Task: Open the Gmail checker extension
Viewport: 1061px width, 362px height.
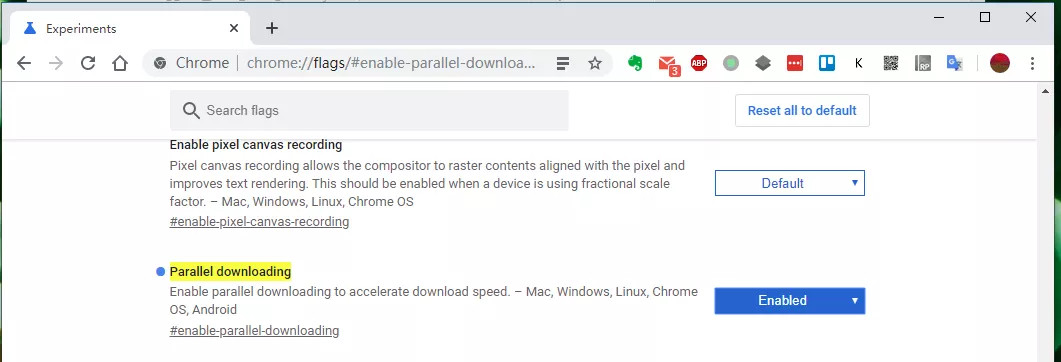Action: (x=668, y=64)
